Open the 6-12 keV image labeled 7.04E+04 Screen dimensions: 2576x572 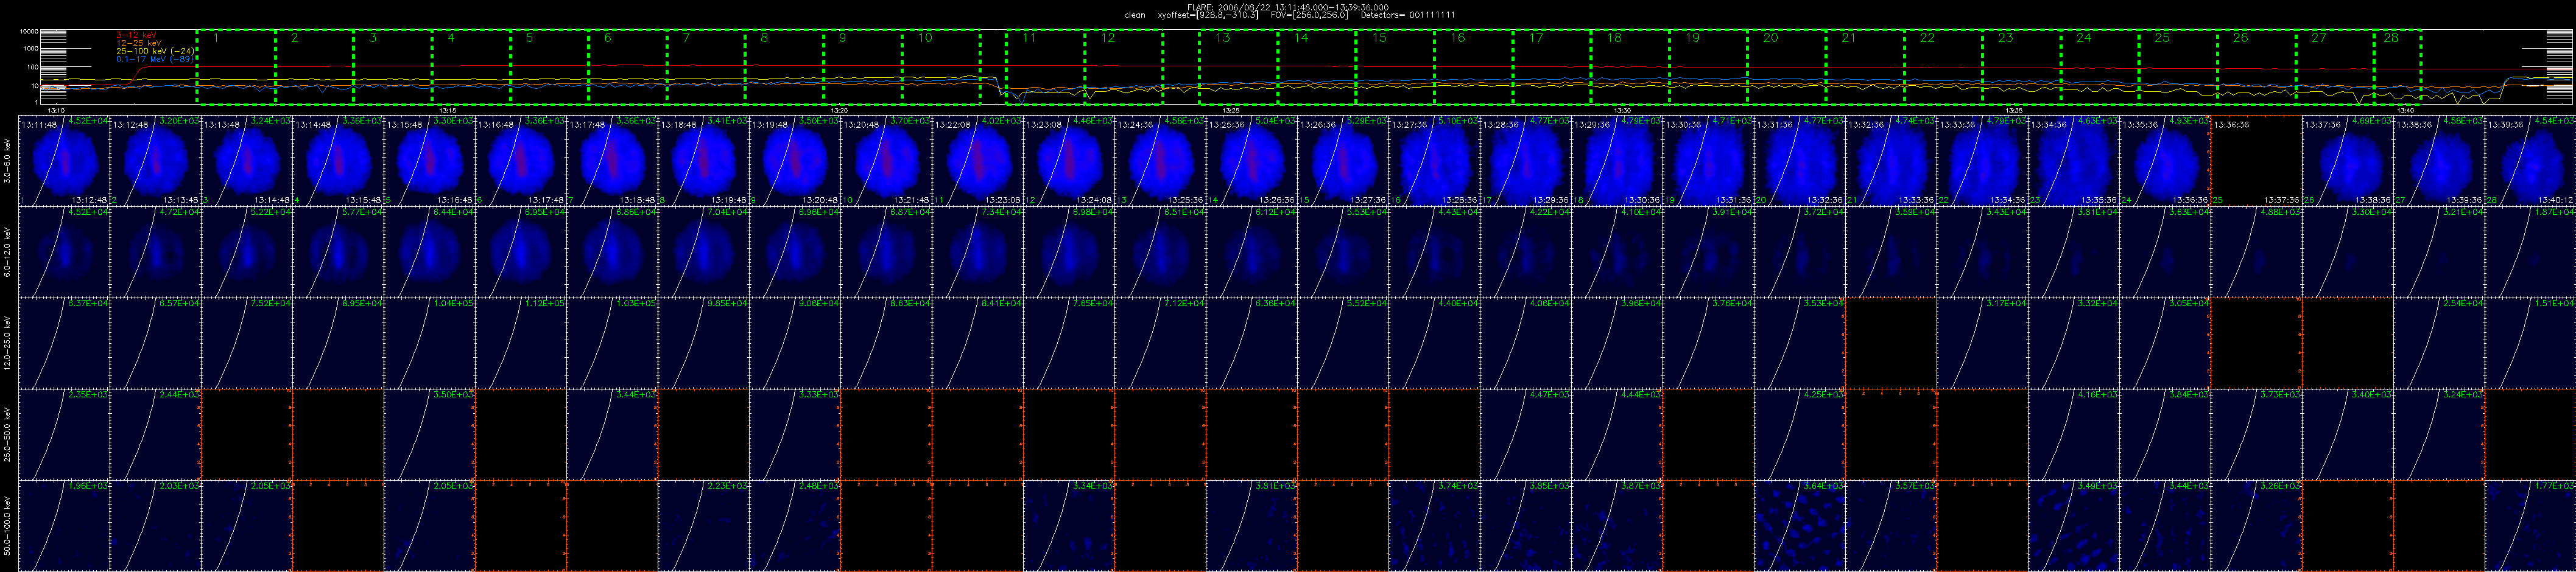coord(704,252)
